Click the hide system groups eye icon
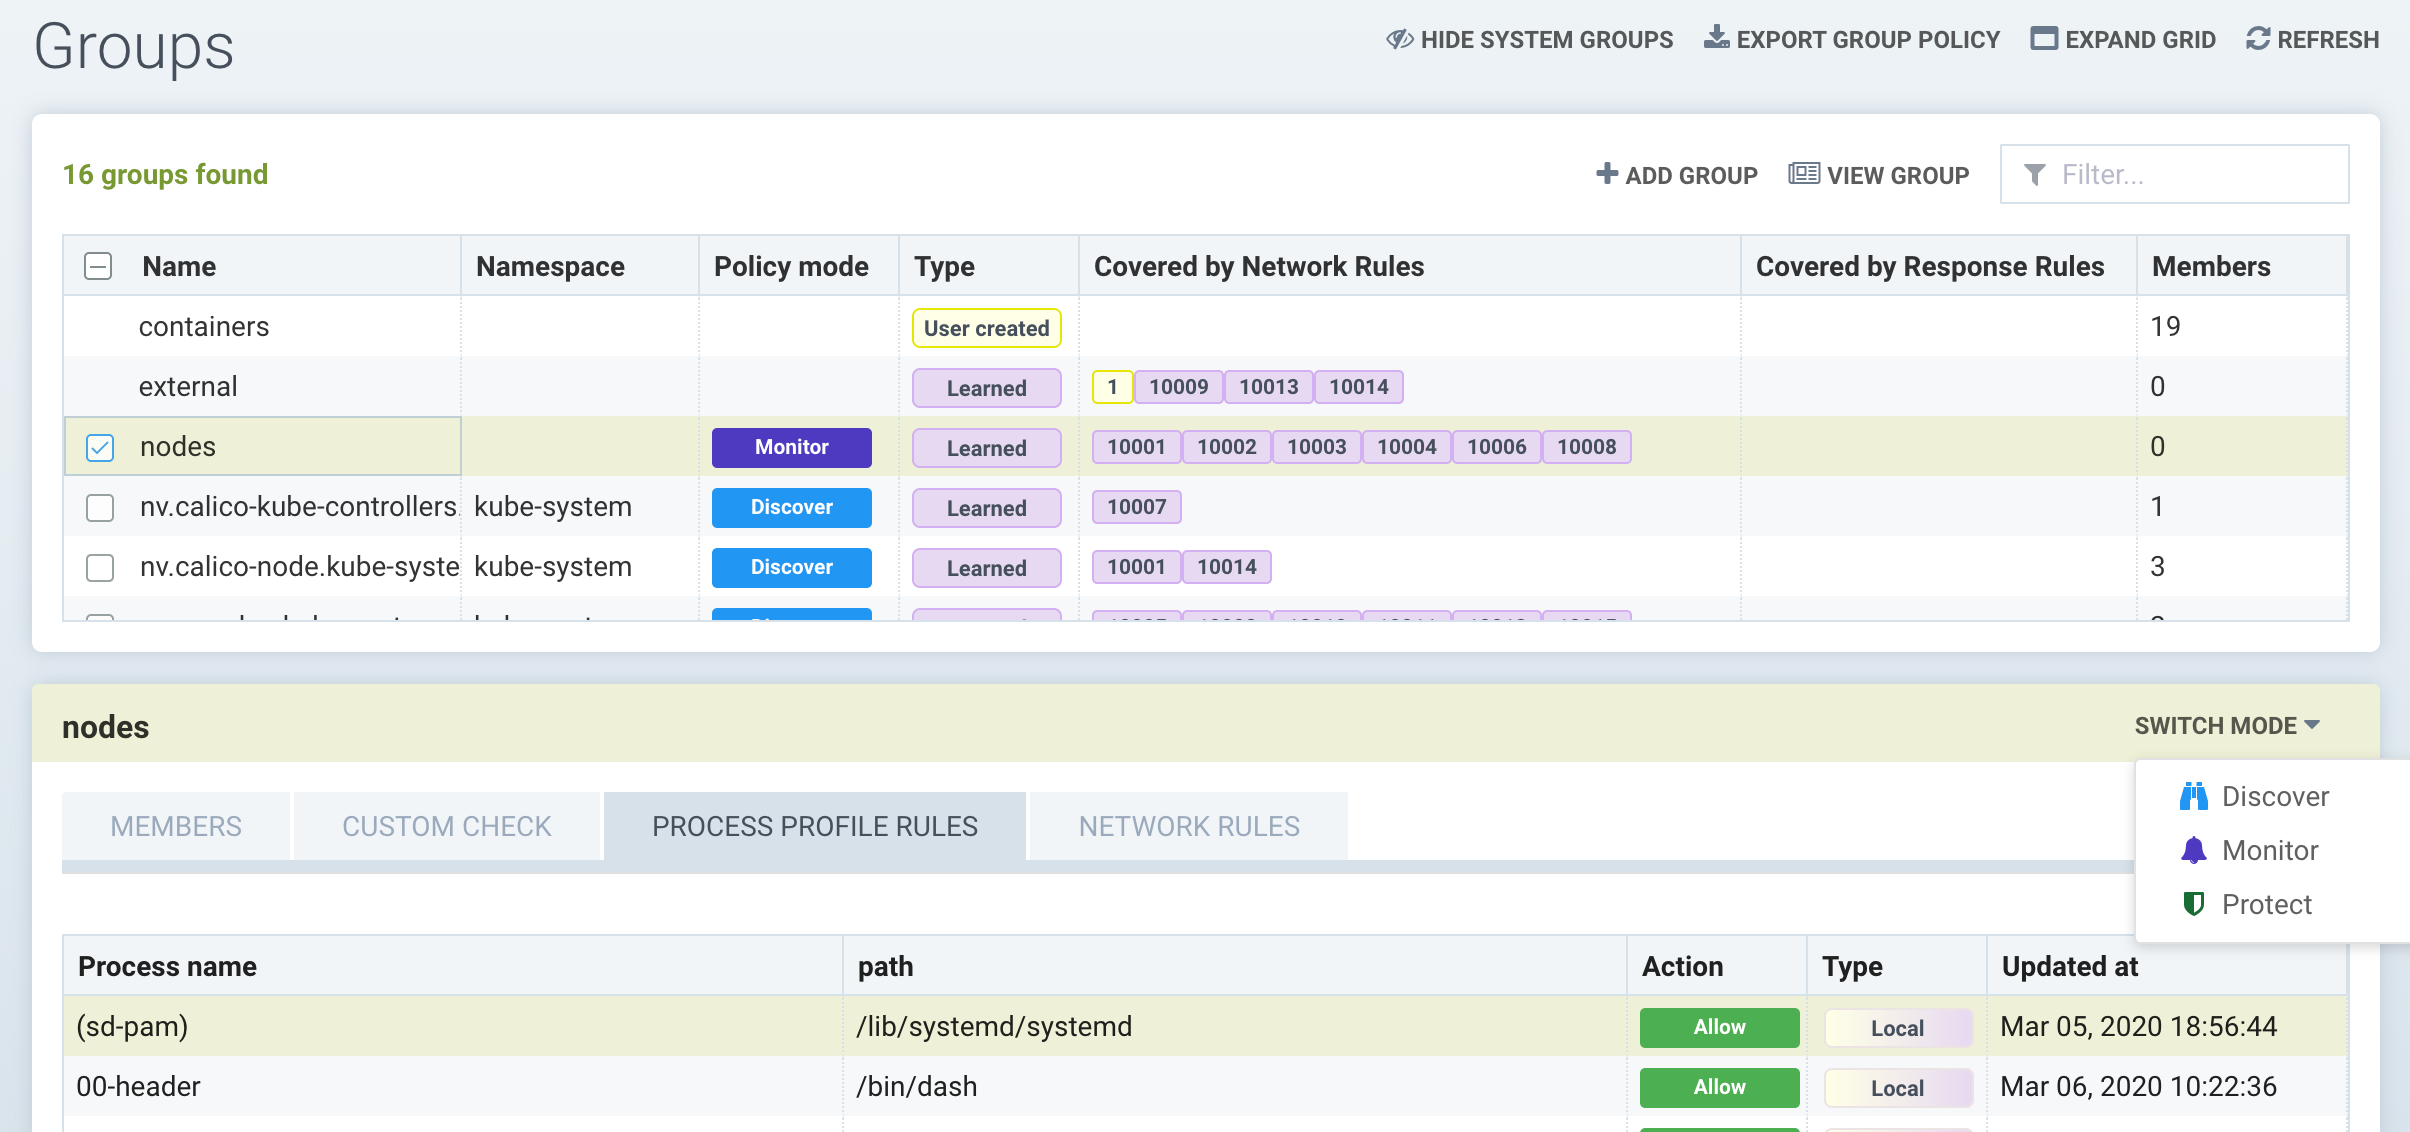 pyautogui.click(x=1399, y=39)
